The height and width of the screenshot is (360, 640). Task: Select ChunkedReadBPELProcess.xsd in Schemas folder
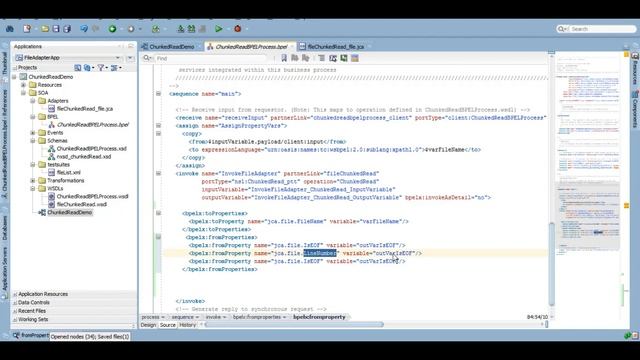click(x=91, y=149)
